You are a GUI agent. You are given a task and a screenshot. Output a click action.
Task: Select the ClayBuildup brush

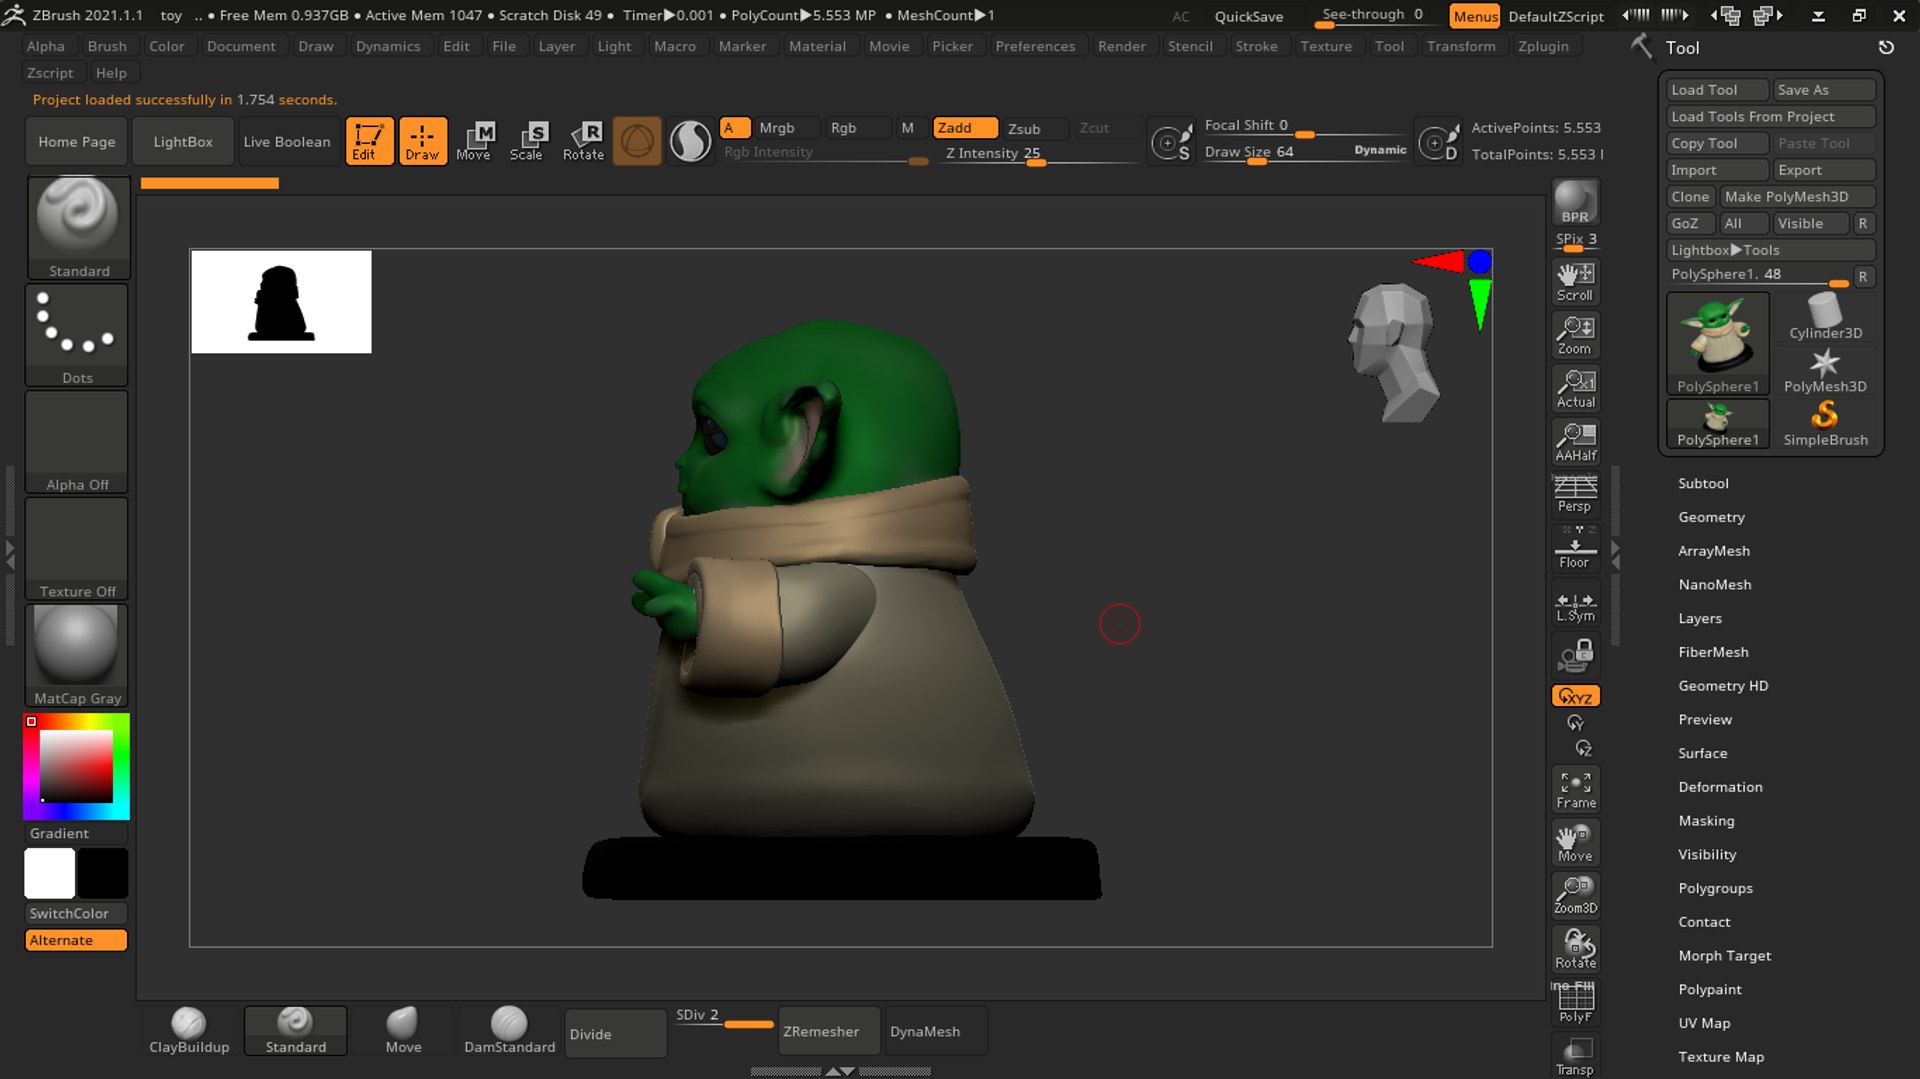[x=189, y=1031]
